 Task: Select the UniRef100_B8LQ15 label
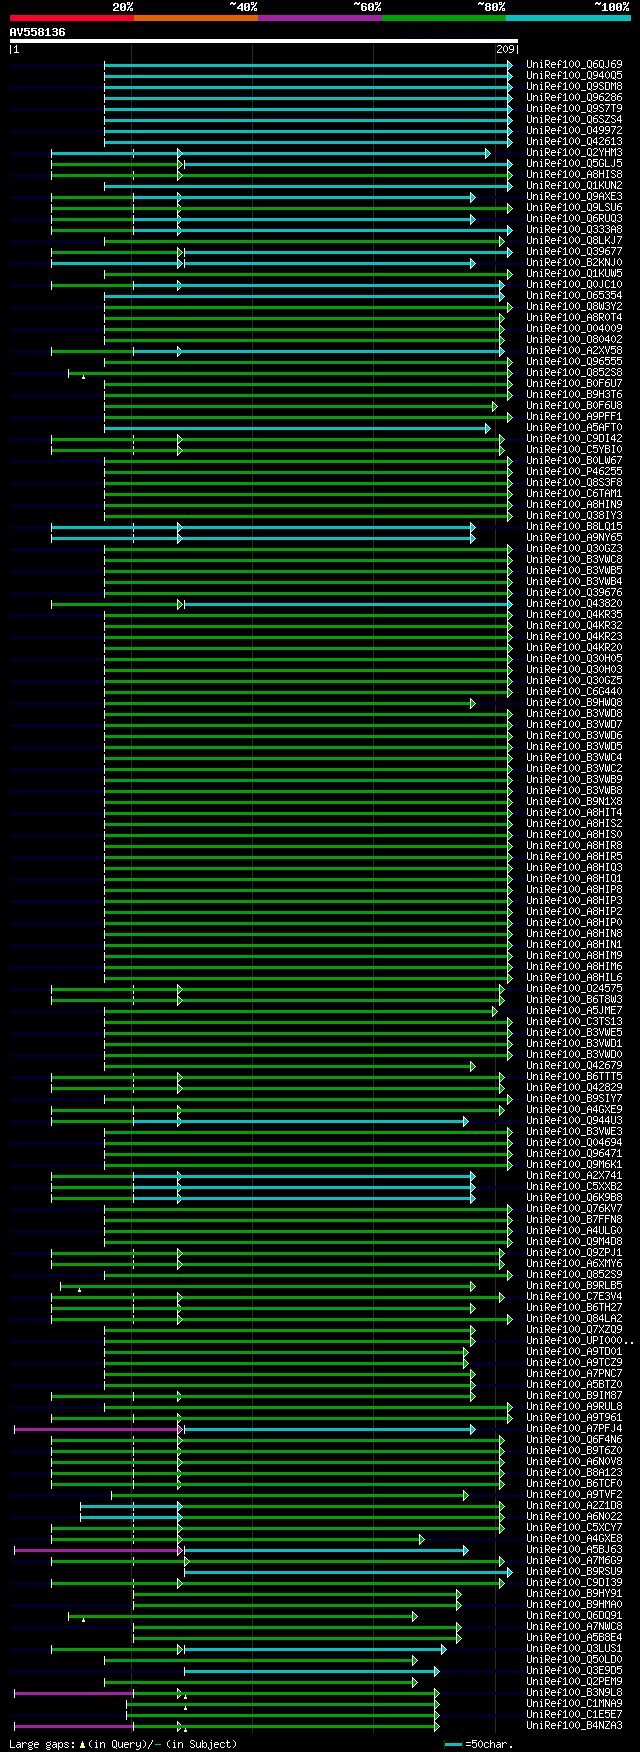point(574,526)
